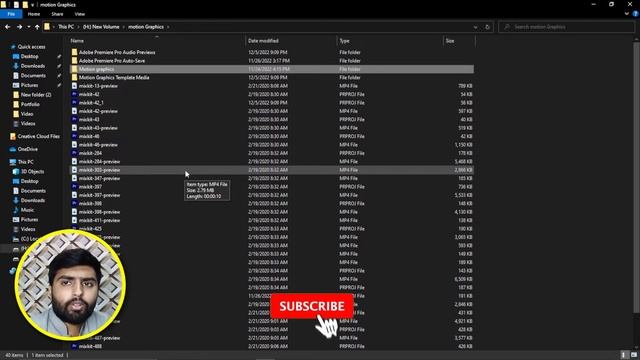Go back to the previous folder
Image resolution: width=640 pixels, height=360 pixels.
(7, 27)
